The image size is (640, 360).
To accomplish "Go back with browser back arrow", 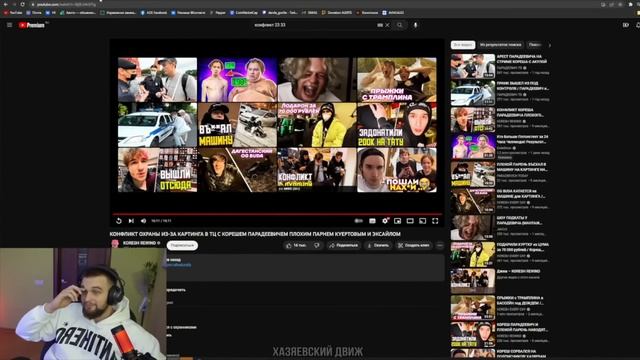I will (5, 4).
